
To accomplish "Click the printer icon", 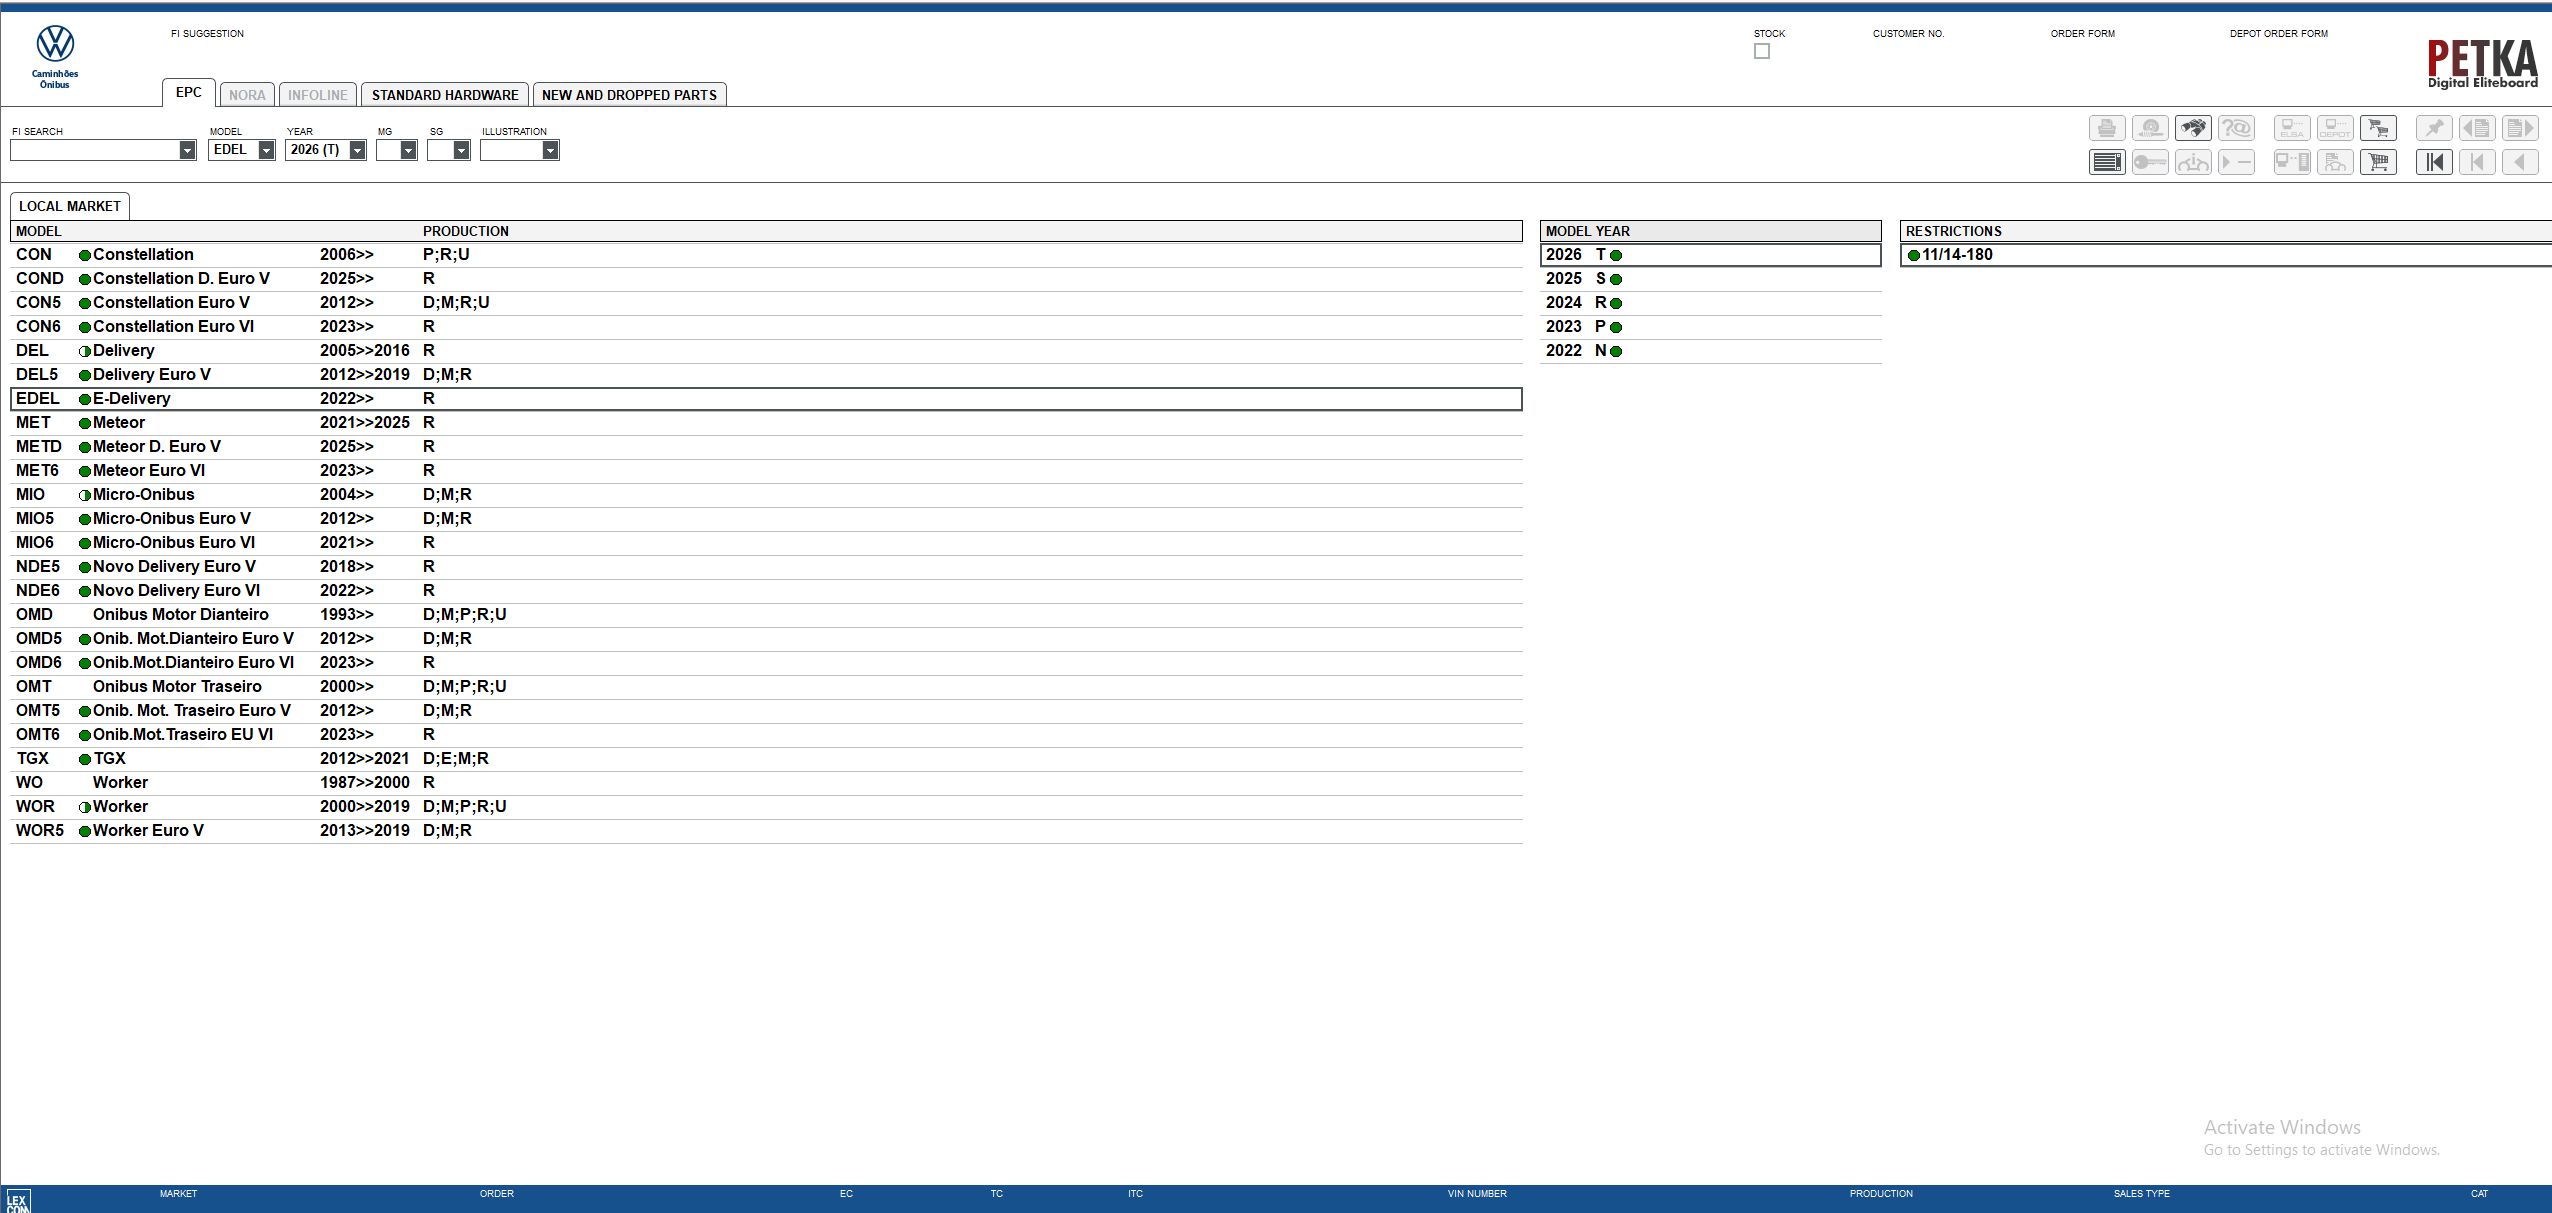I will pos(2107,128).
